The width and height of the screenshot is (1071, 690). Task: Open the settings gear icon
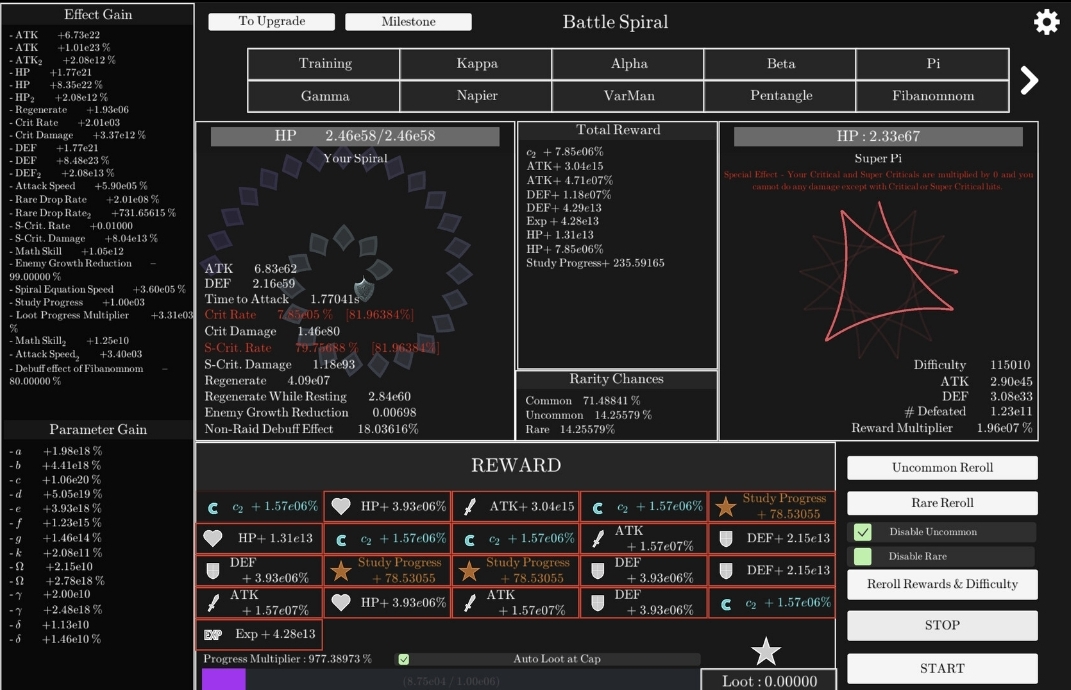1046,22
